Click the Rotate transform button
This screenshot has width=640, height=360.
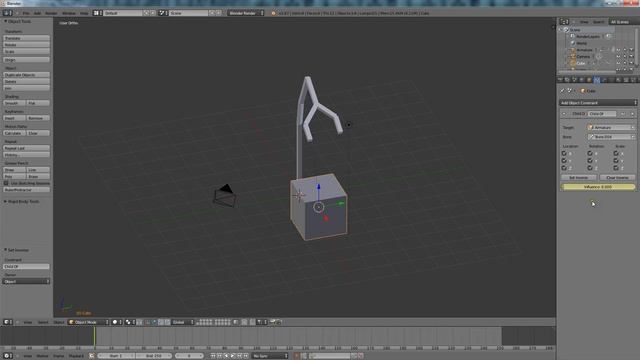[27, 44]
